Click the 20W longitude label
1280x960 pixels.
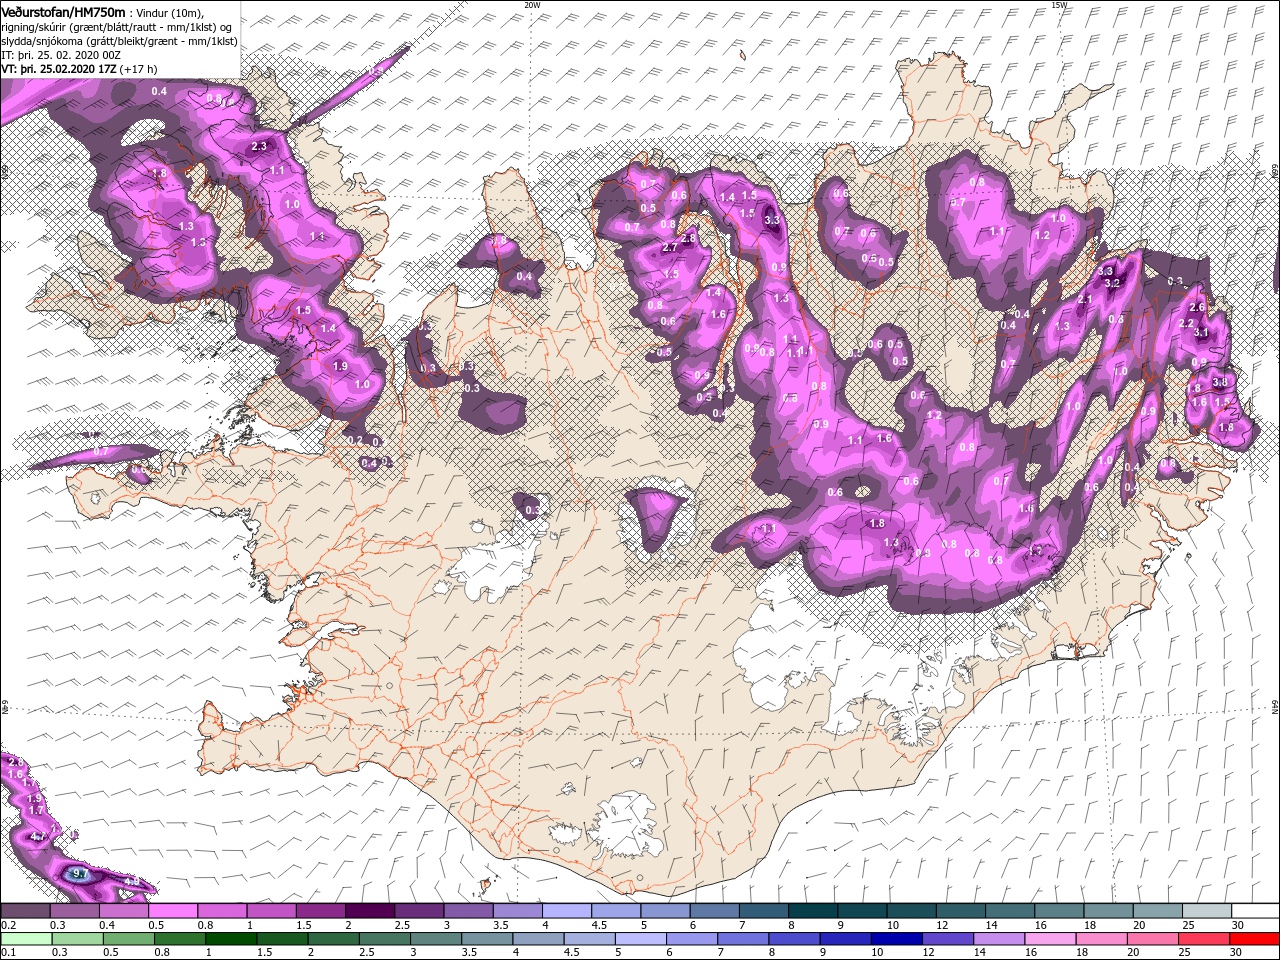pos(532,5)
